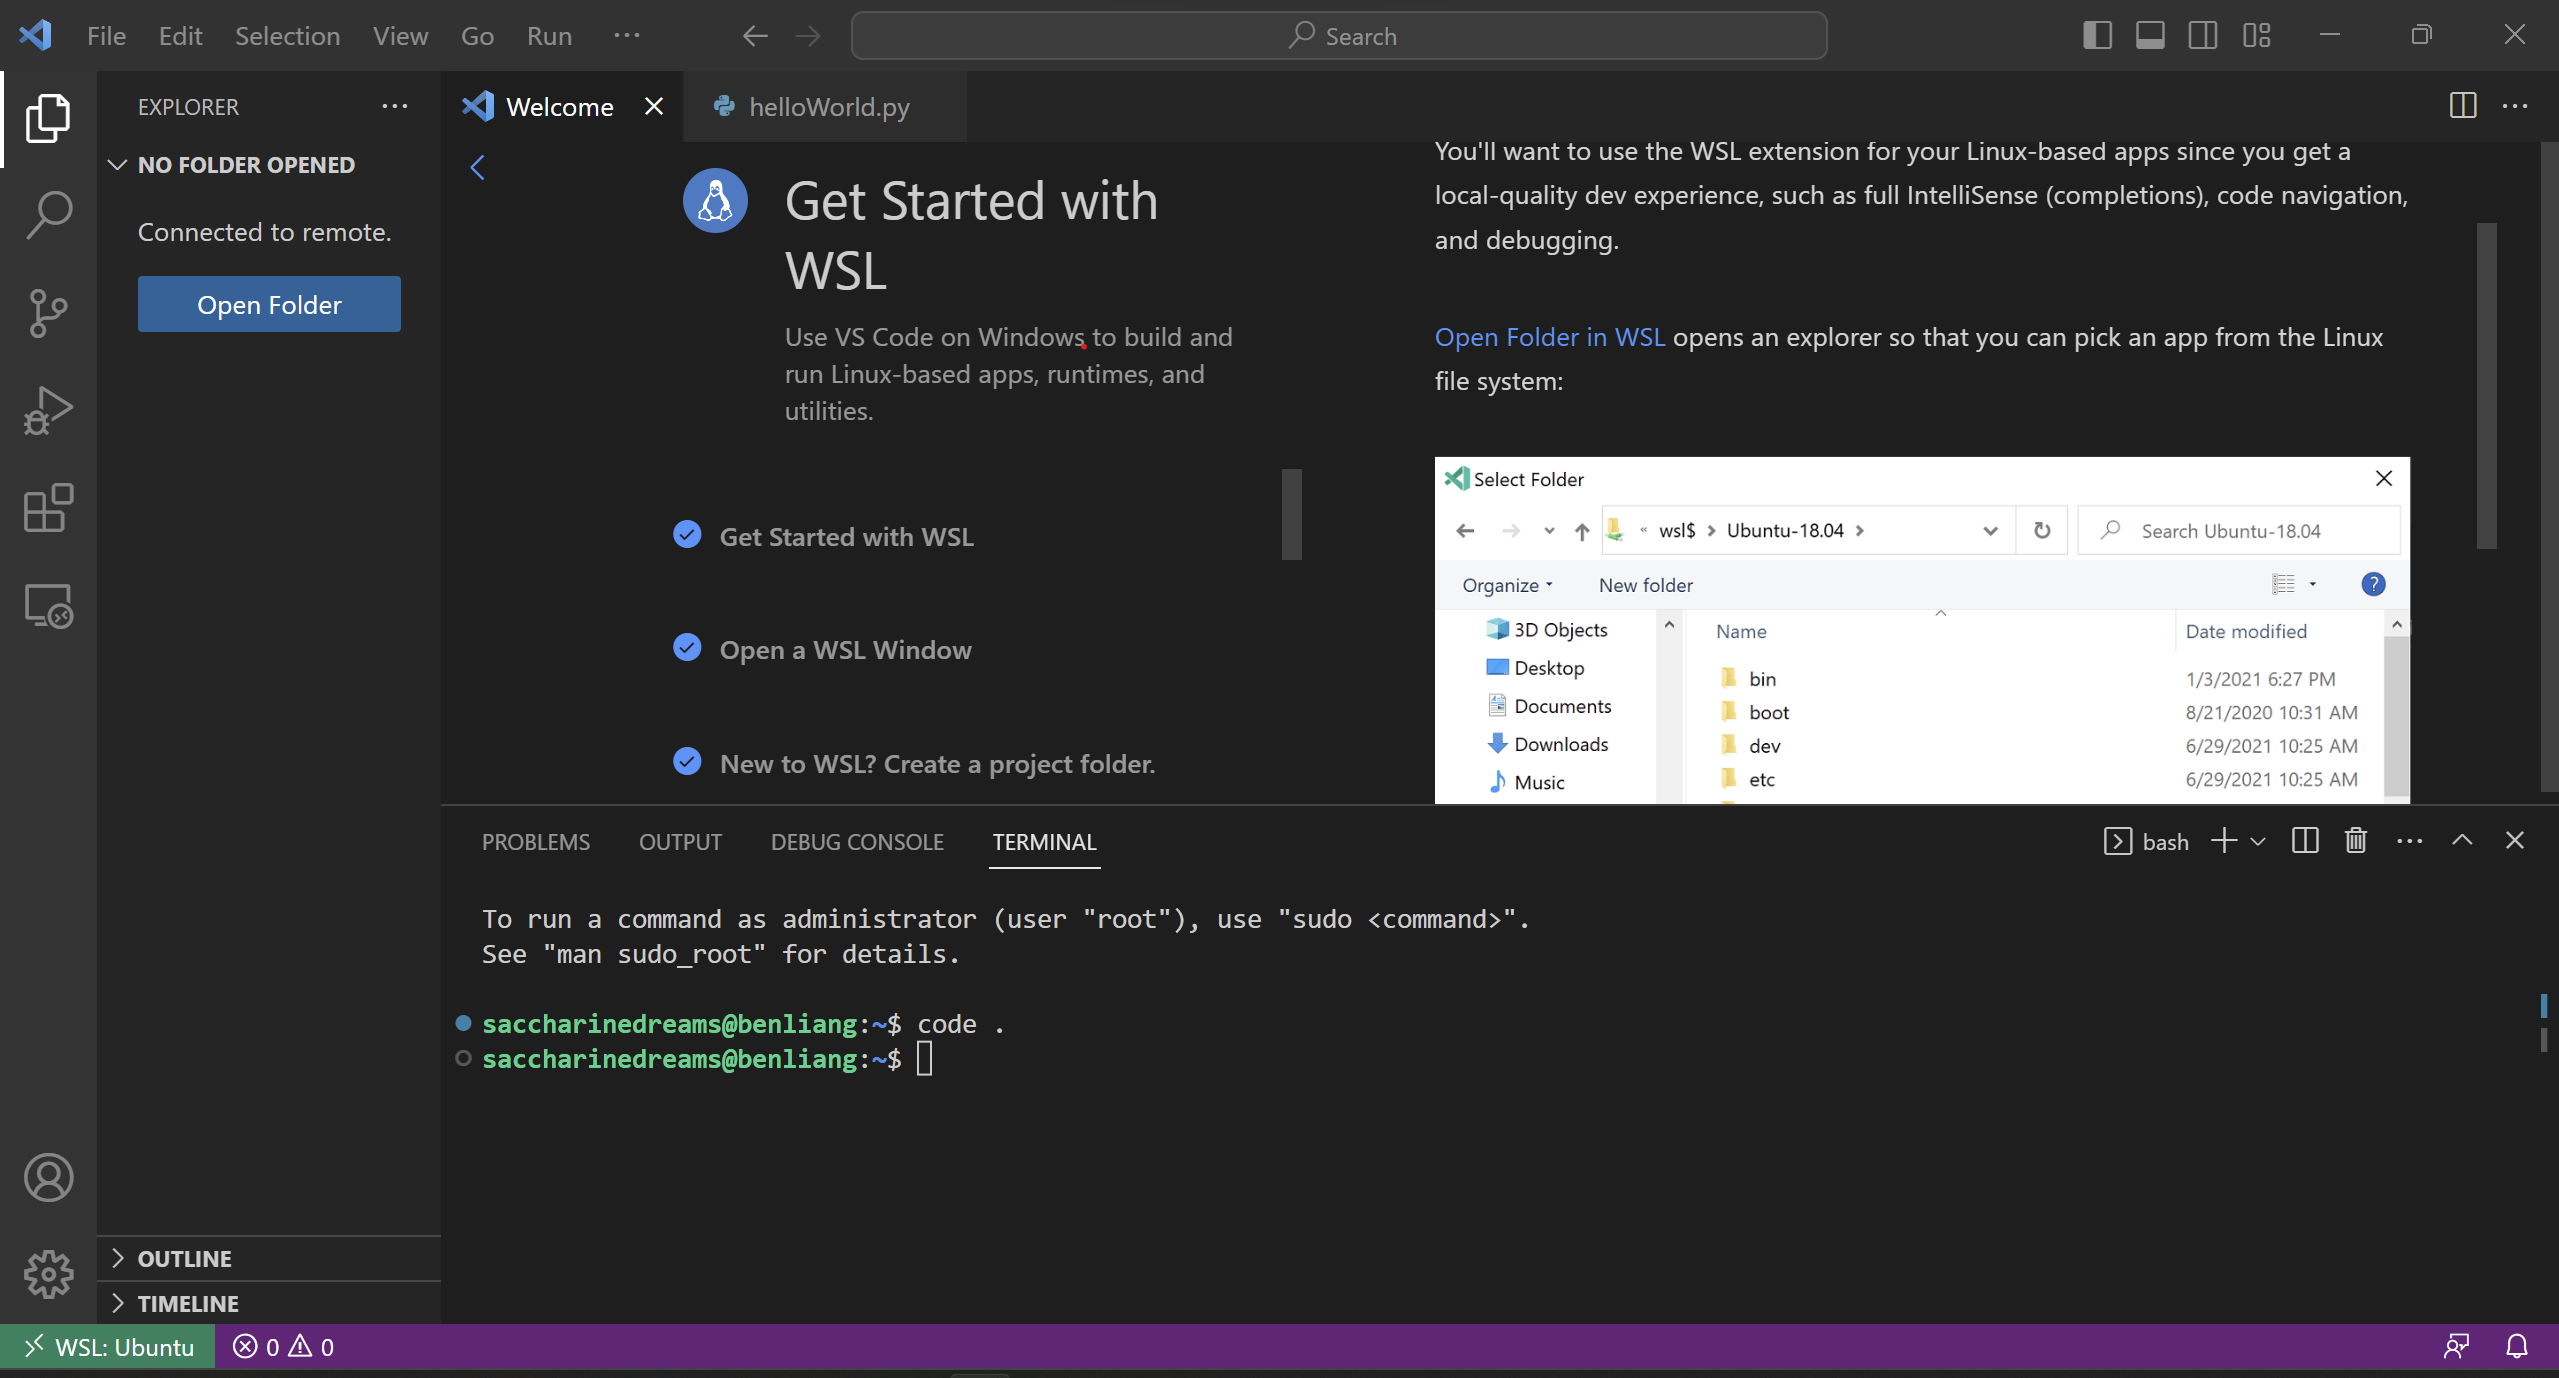
Task: Go back with the navigation arrow
Action: [755, 36]
